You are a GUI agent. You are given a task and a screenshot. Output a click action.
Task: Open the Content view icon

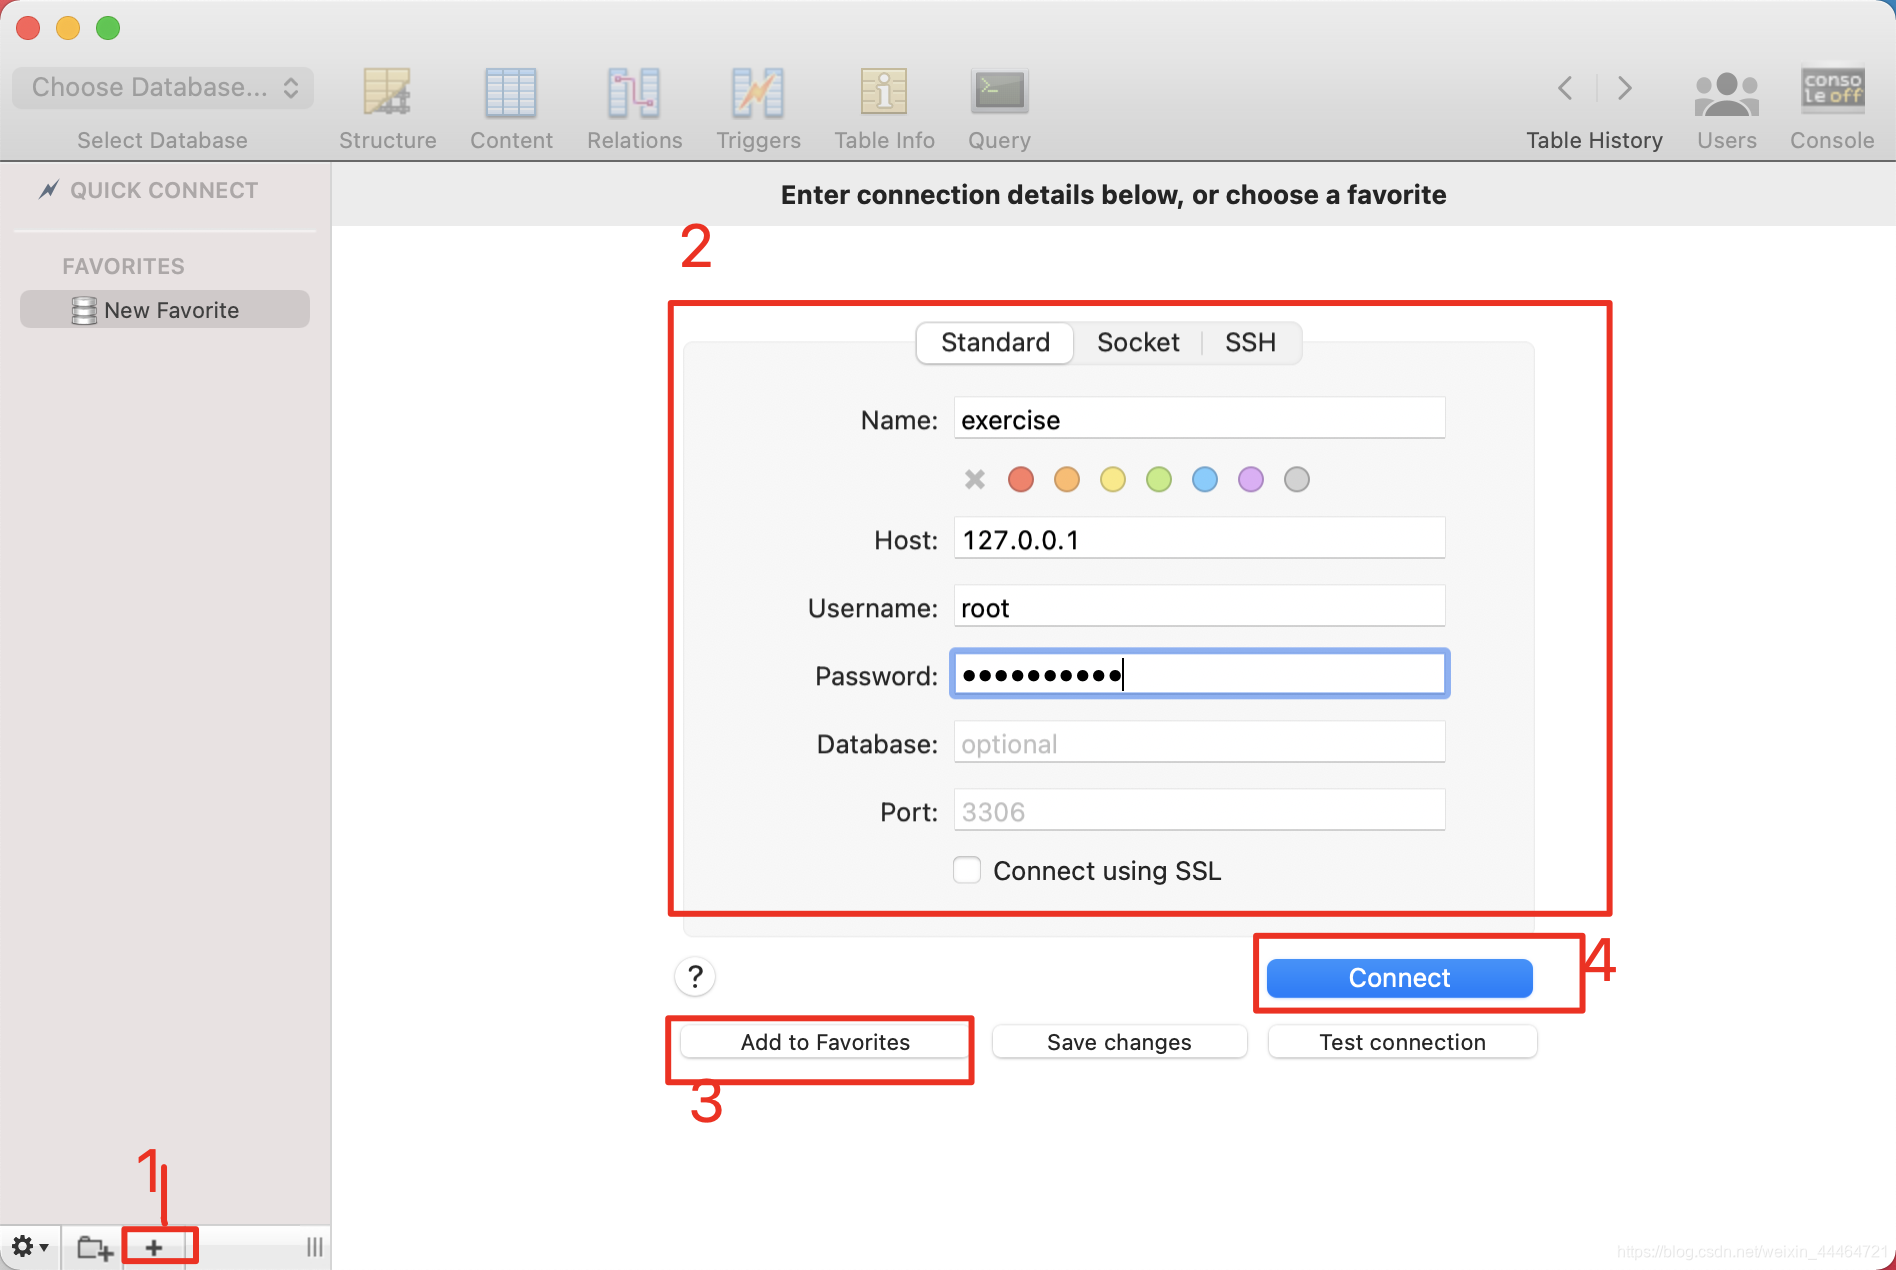[x=511, y=93]
